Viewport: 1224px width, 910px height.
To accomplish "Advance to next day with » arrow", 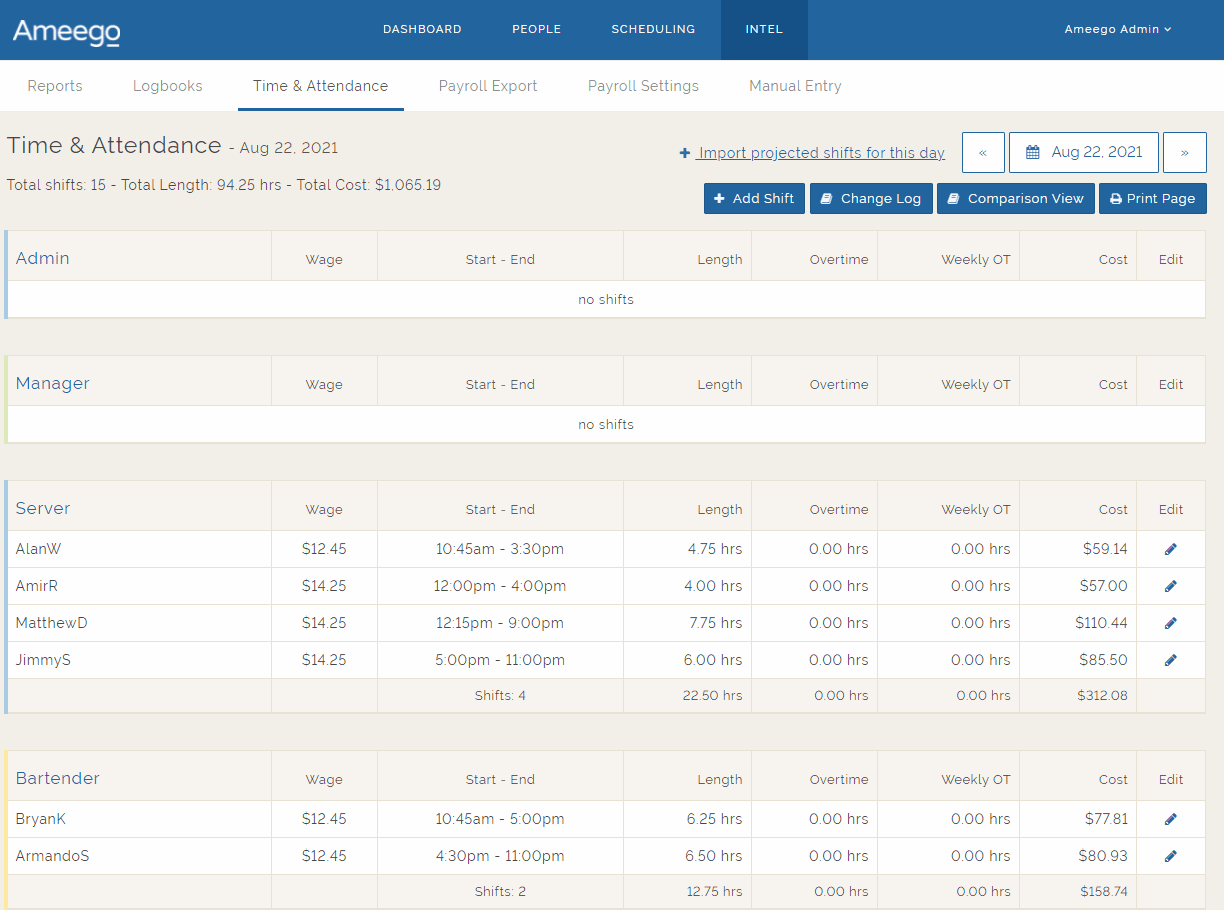I will [x=1184, y=153].
